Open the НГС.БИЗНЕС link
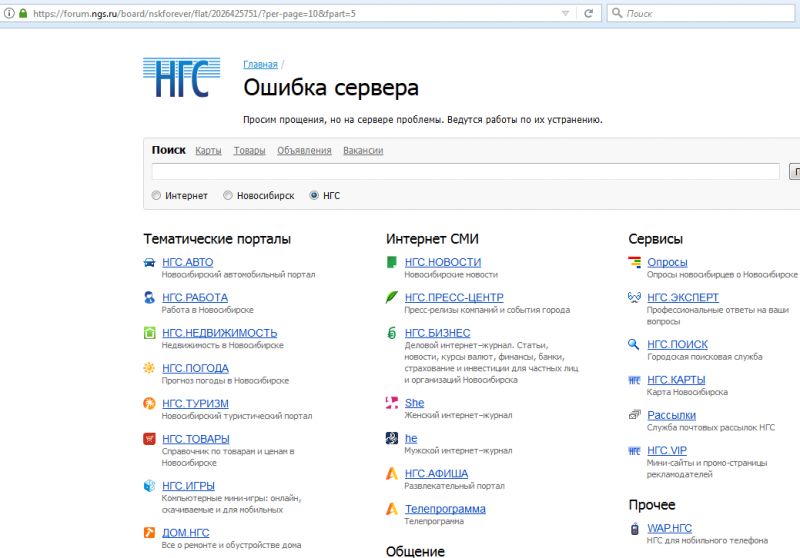The height and width of the screenshot is (558, 800). pyautogui.click(x=437, y=333)
